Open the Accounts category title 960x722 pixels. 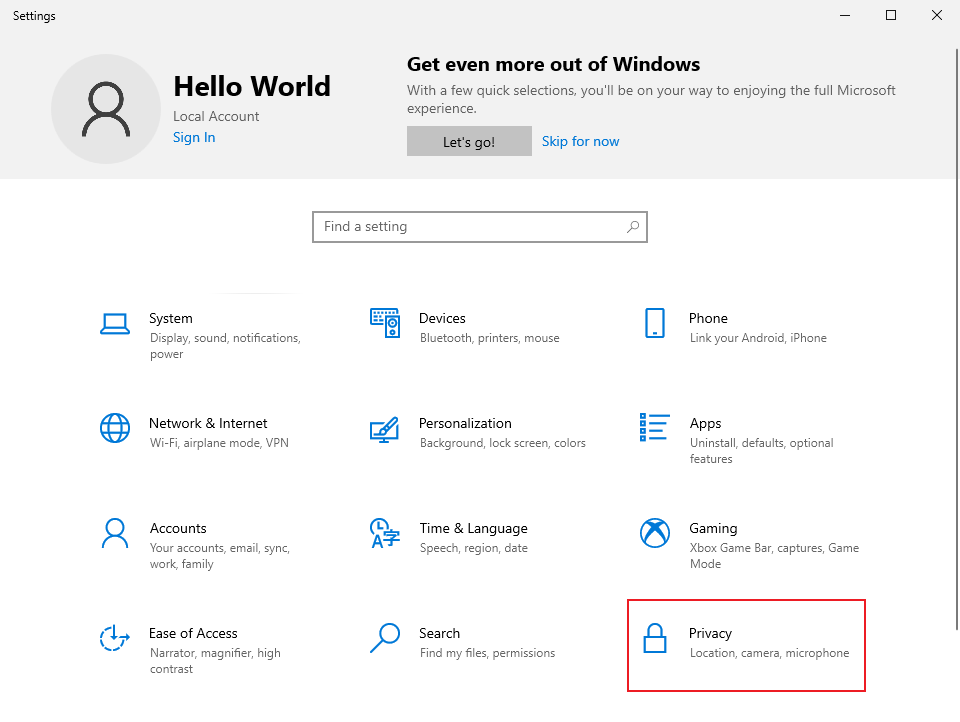[x=178, y=528]
